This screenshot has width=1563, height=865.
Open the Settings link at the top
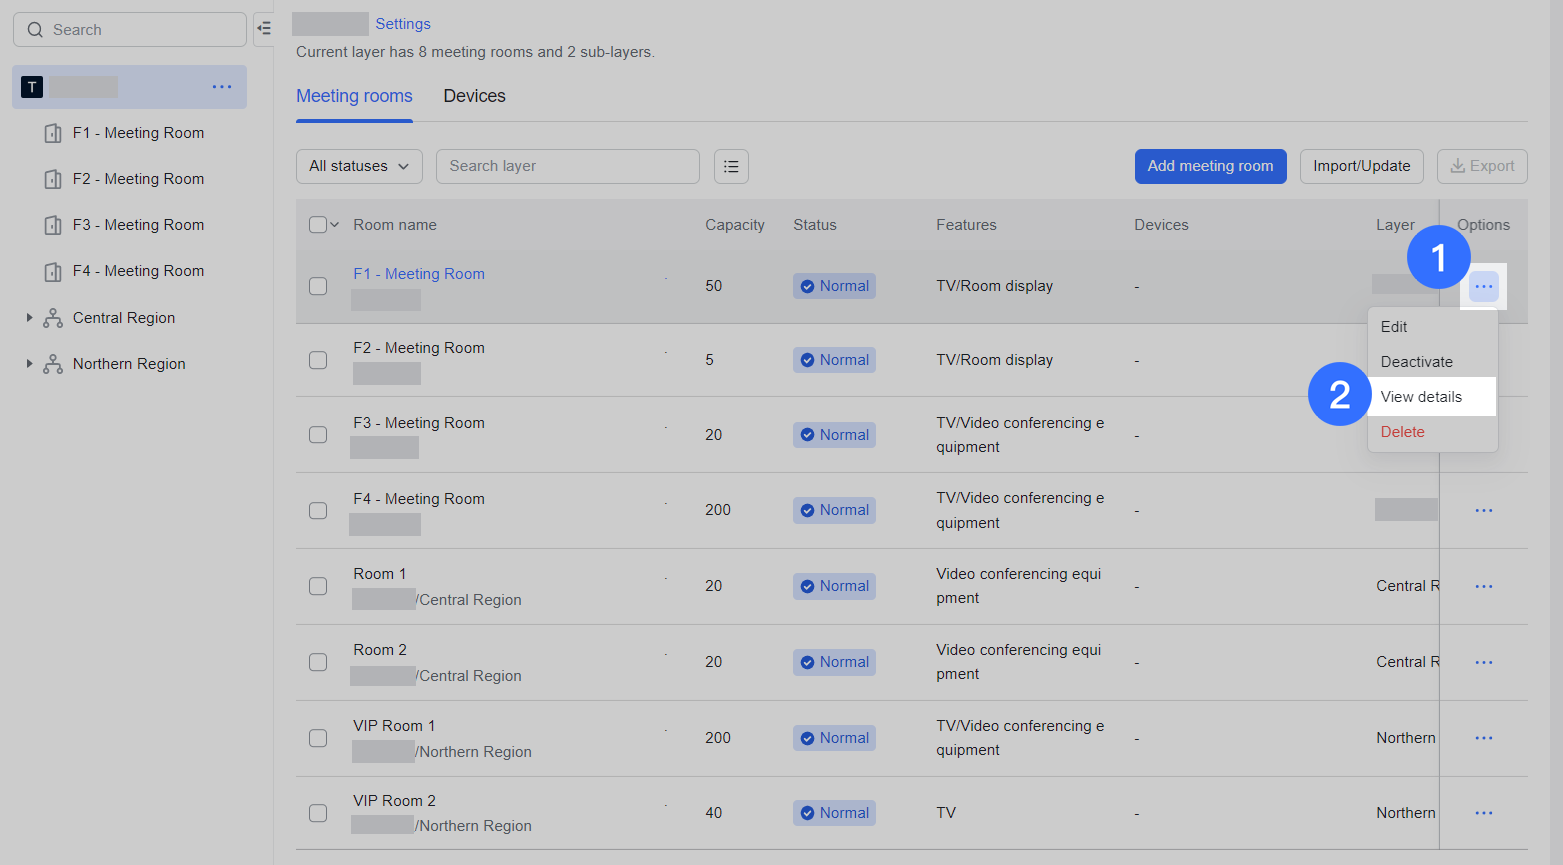coord(403,24)
